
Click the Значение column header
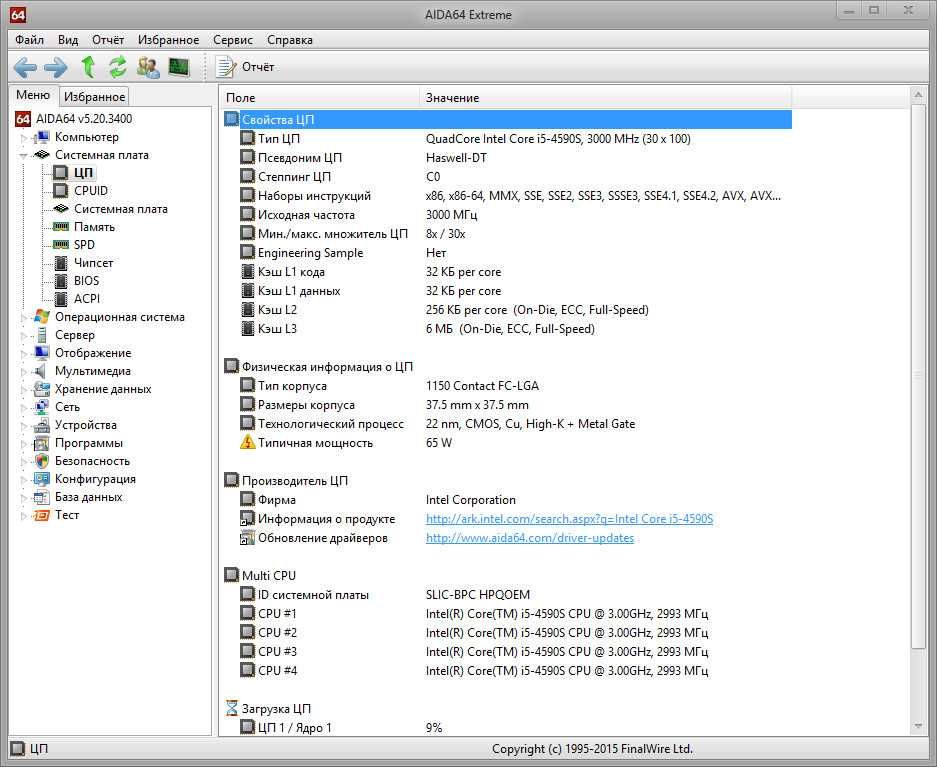pyautogui.click(x=606, y=97)
